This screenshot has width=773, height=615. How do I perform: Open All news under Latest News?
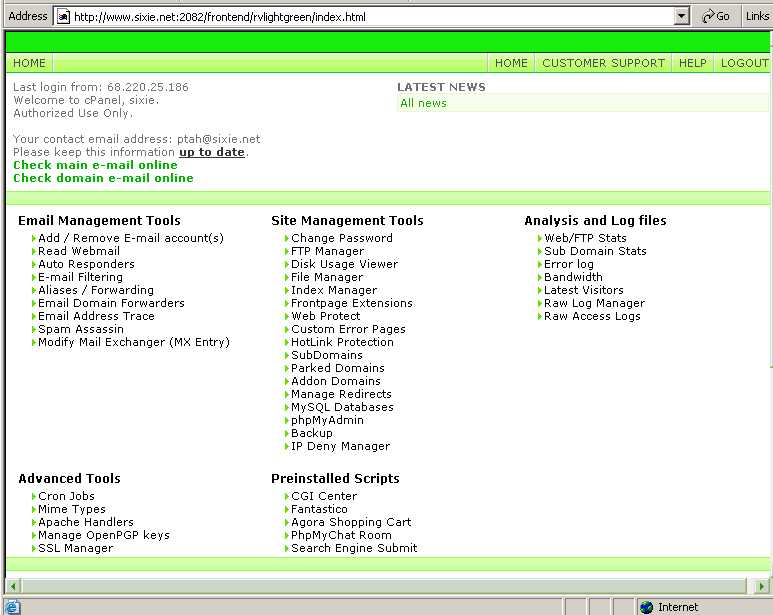pos(423,103)
